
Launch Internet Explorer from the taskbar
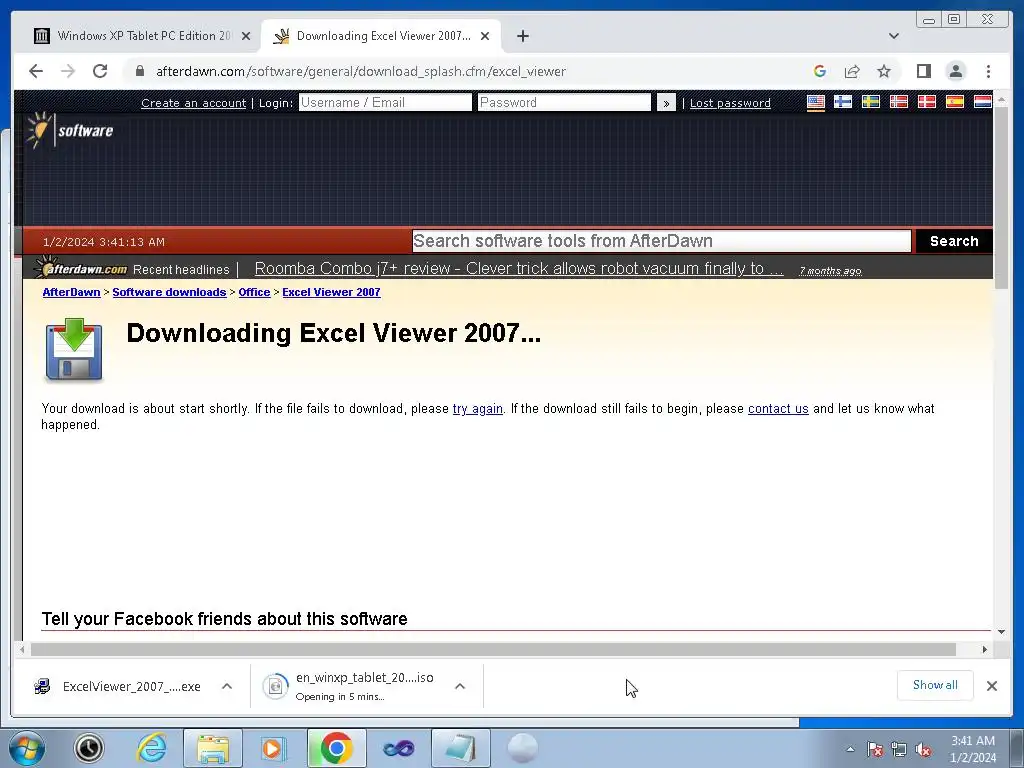(152, 748)
